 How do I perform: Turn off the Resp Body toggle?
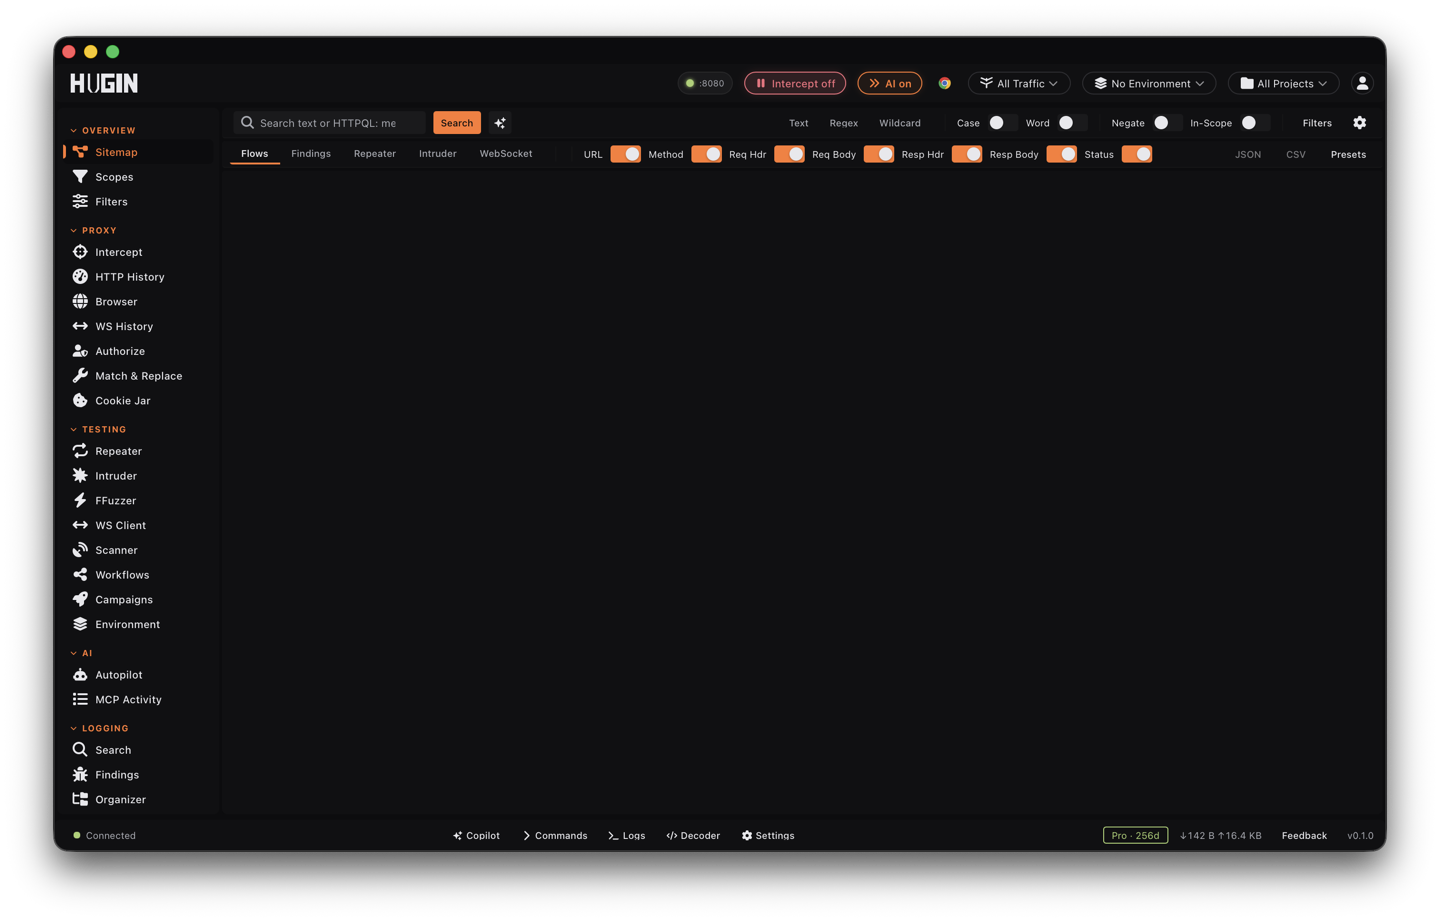tap(1062, 154)
